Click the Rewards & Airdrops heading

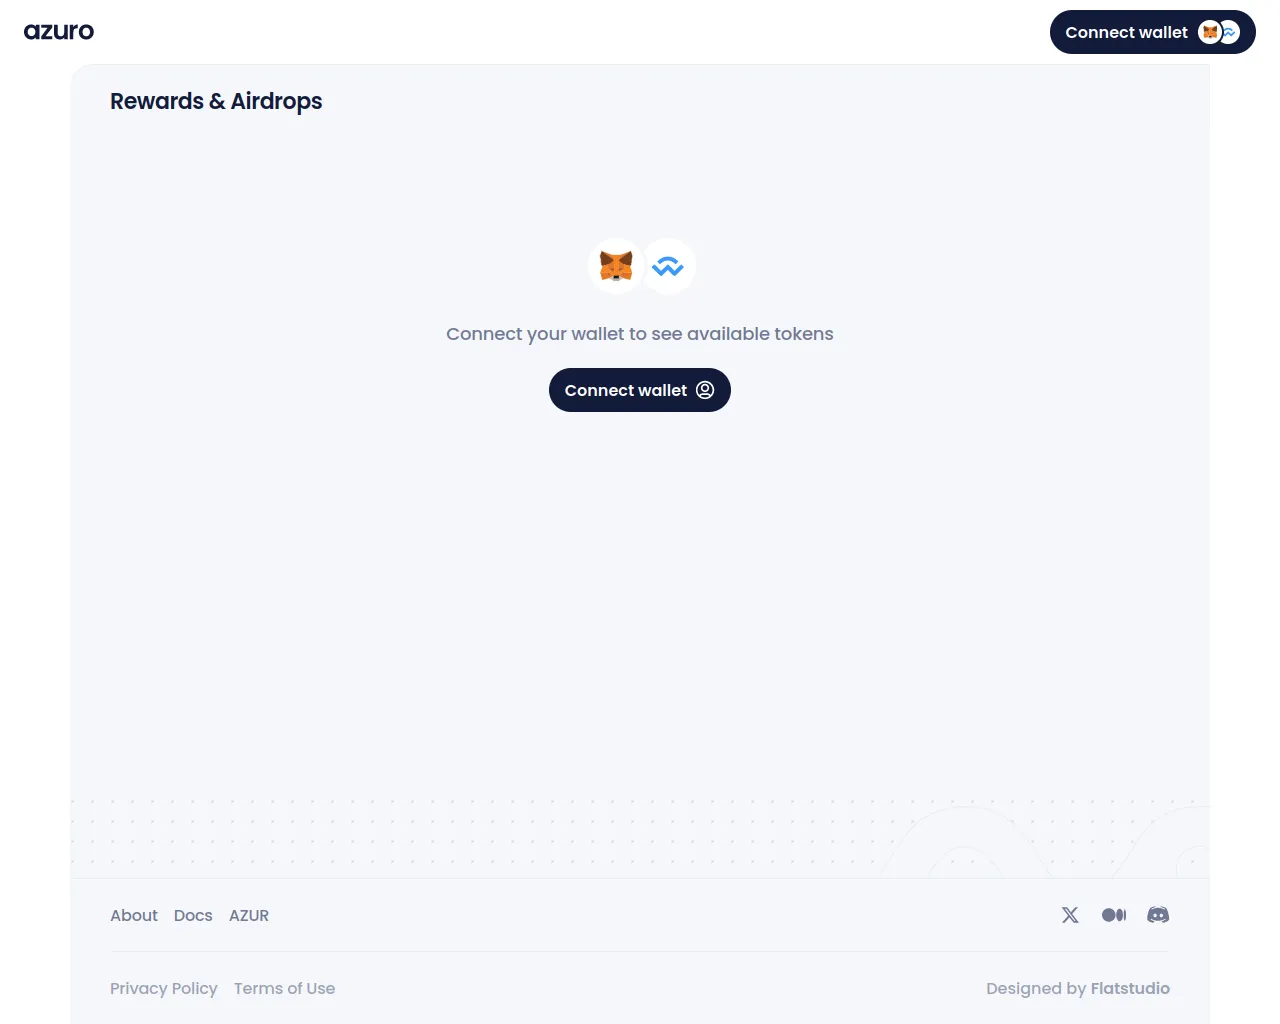(x=216, y=101)
